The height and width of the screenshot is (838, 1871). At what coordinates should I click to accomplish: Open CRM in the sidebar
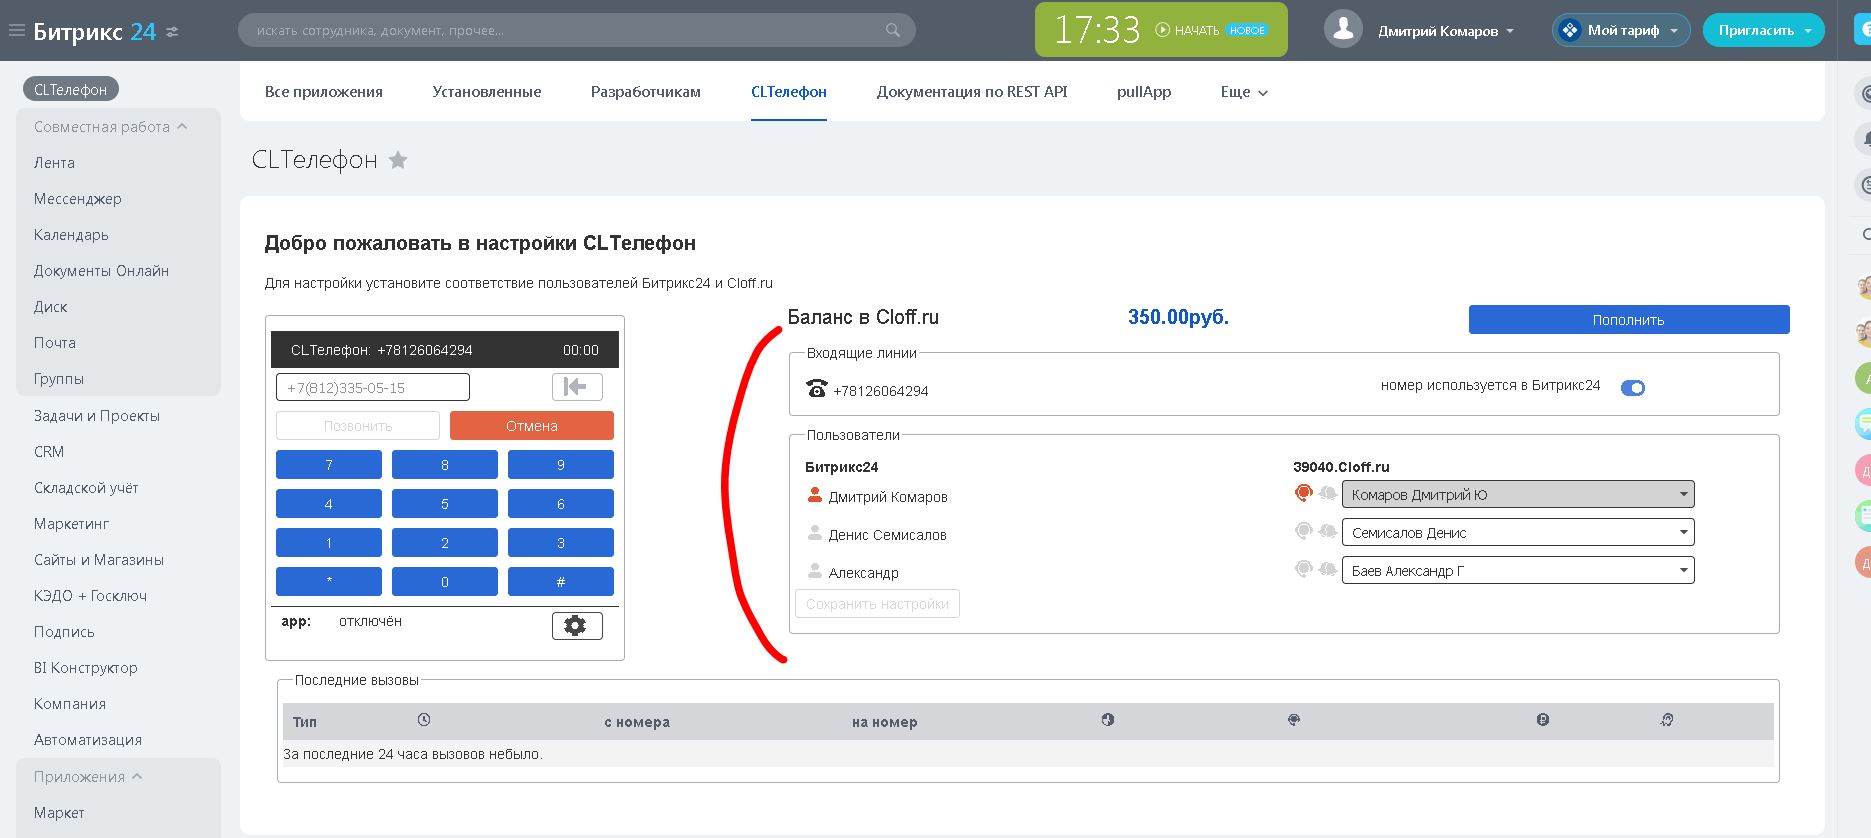pos(49,452)
